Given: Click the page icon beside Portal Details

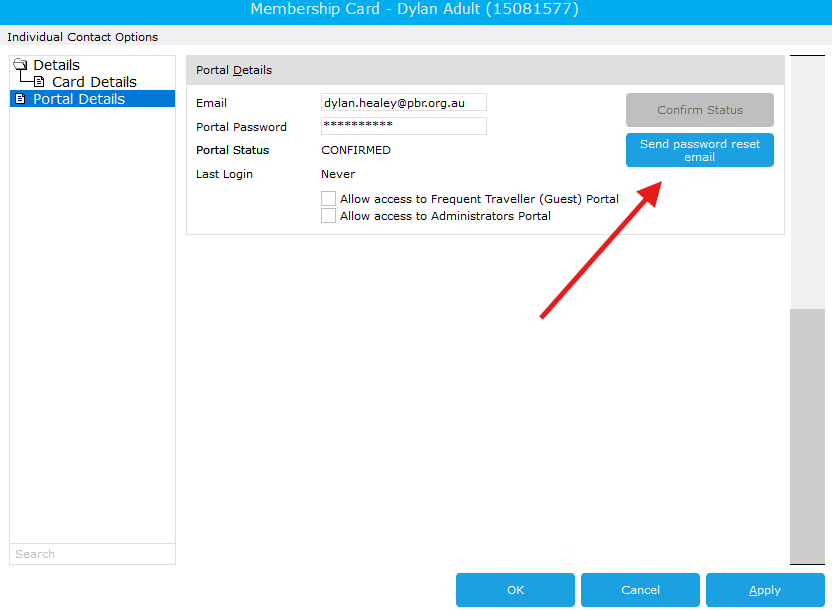Looking at the screenshot, I should [20, 99].
